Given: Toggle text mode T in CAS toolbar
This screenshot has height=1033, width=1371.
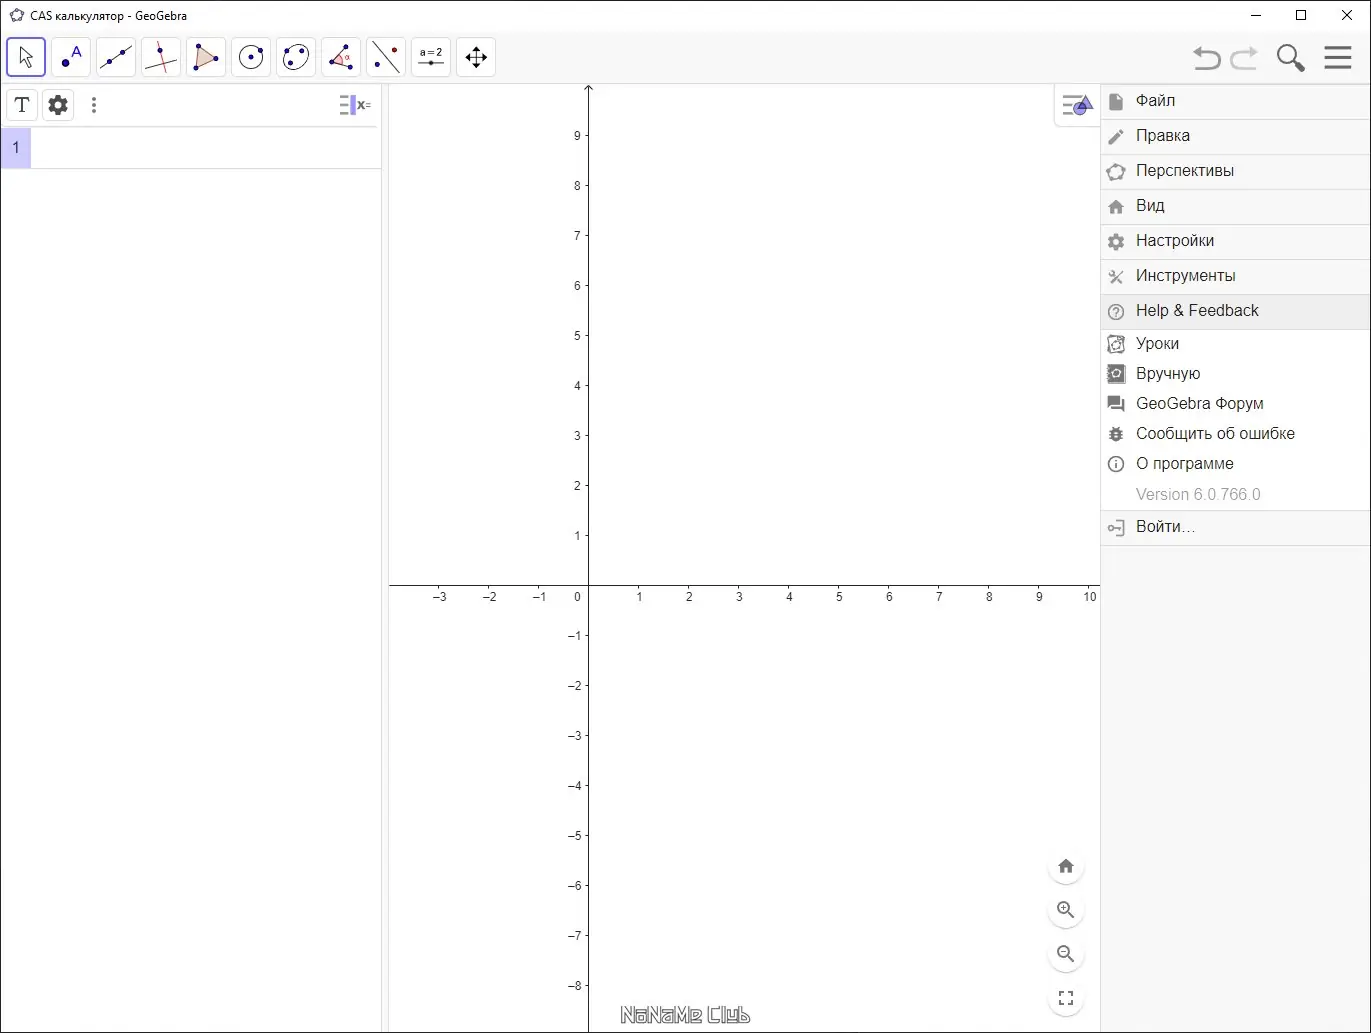Looking at the screenshot, I should tap(22, 105).
